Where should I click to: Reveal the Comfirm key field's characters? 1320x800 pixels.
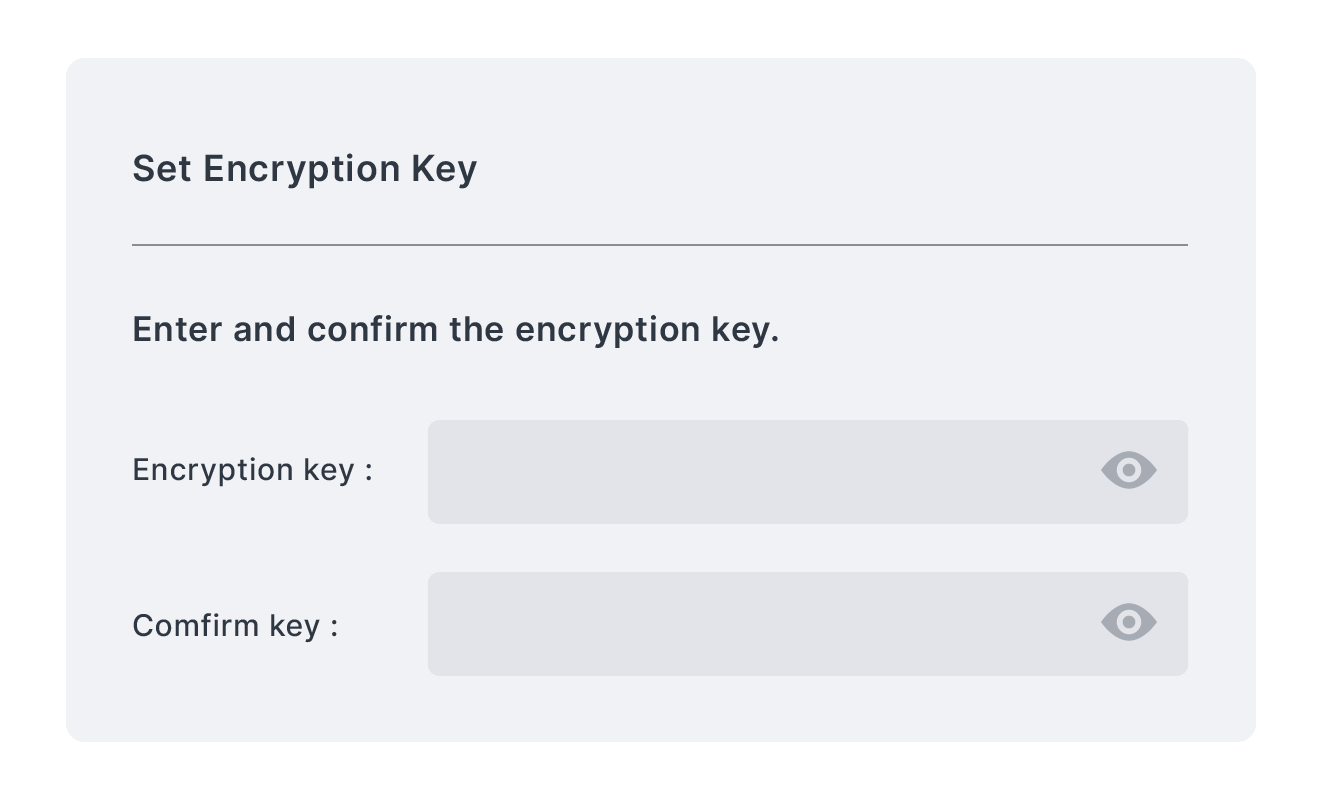1128,622
